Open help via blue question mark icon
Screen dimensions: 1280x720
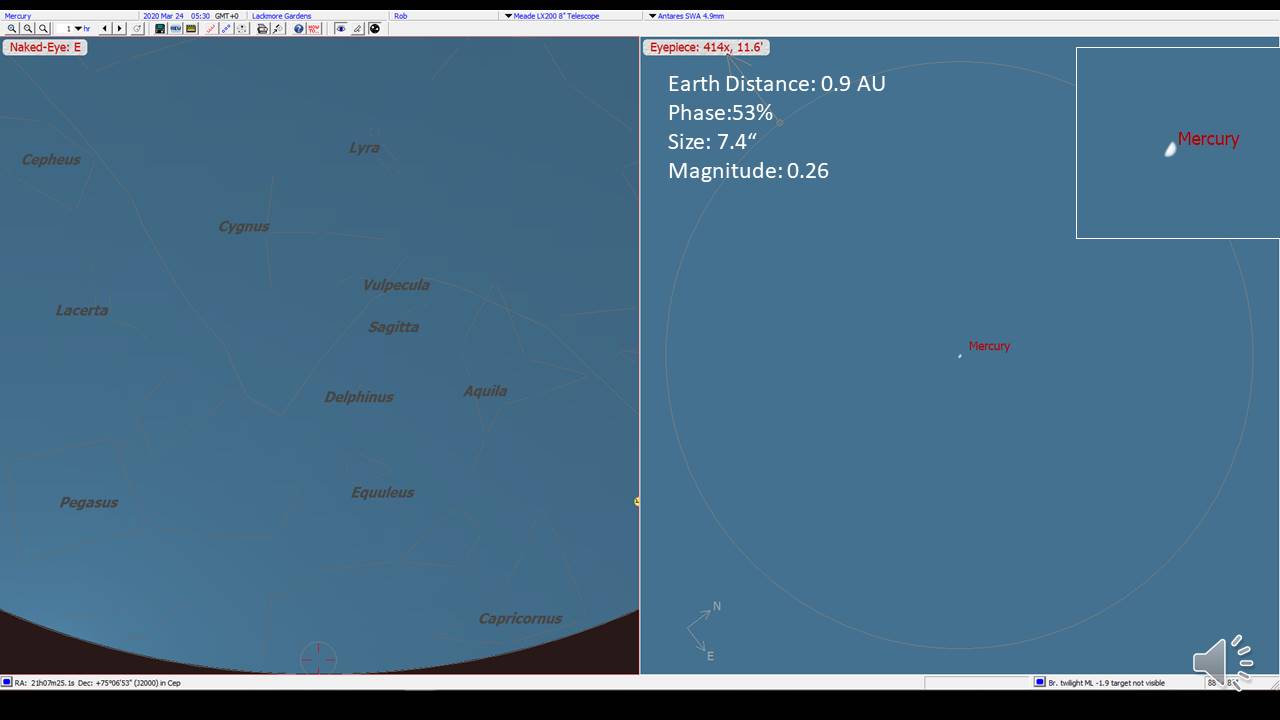click(x=299, y=29)
